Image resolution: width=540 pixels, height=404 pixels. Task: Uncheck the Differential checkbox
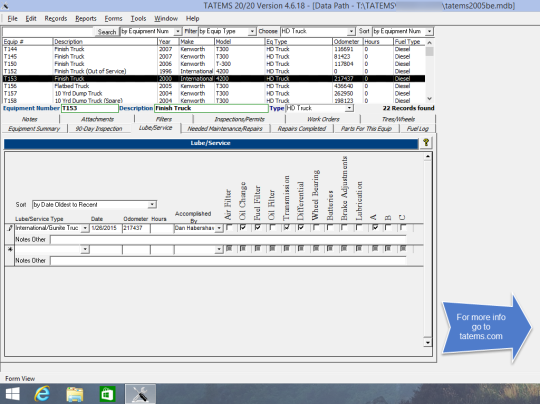(x=301, y=228)
